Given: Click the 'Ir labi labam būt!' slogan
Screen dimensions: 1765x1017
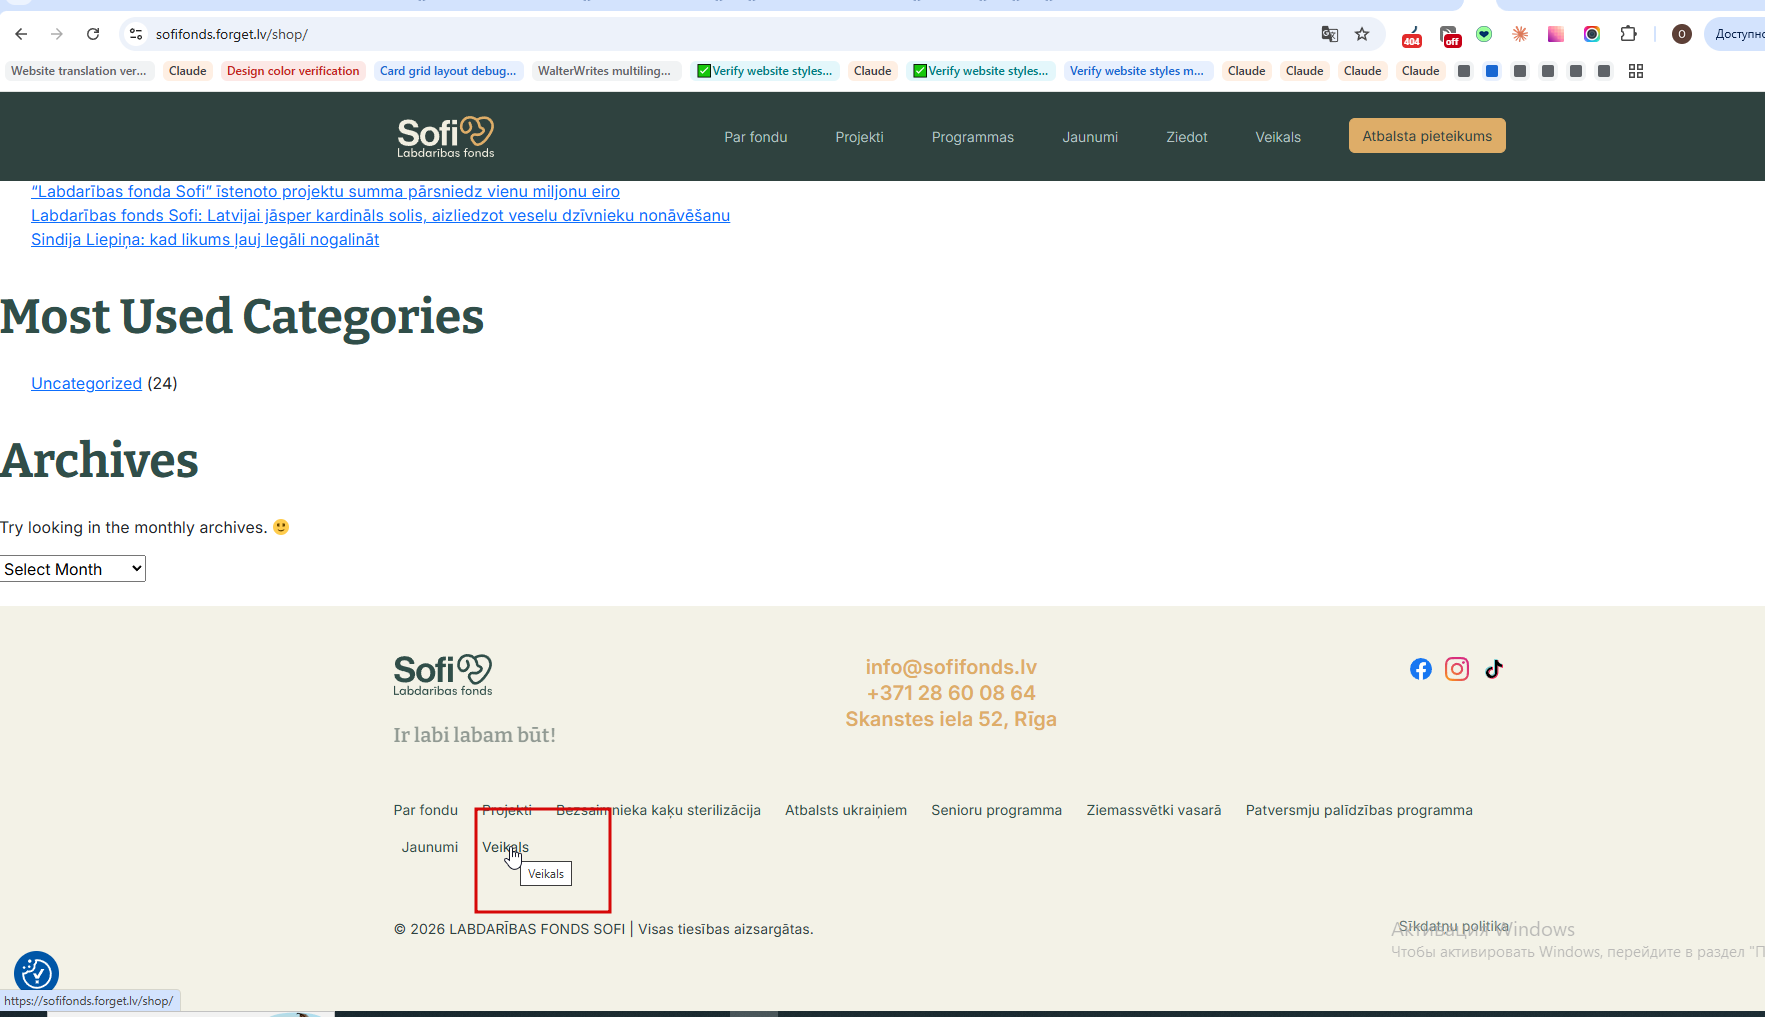Looking at the screenshot, I should (474, 735).
